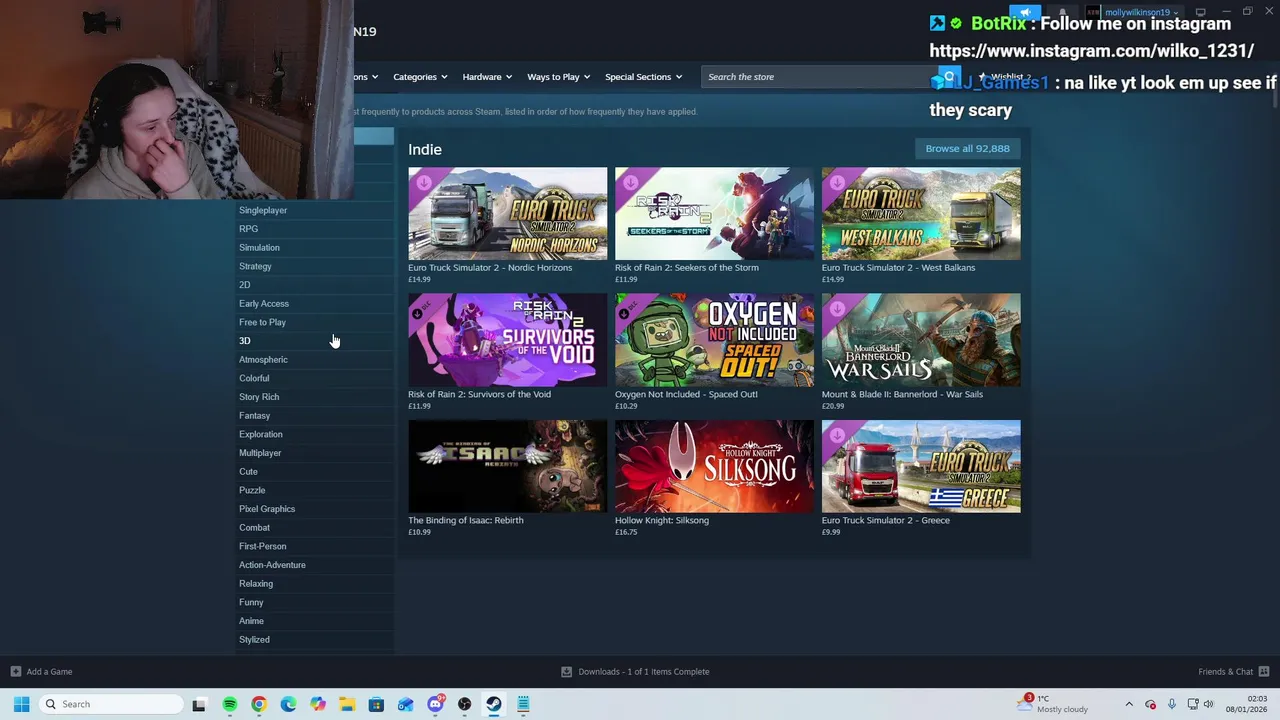Image resolution: width=1280 pixels, height=720 pixels.
Task: Select the Pixel Graphics tag
Action: coord(314,509)
